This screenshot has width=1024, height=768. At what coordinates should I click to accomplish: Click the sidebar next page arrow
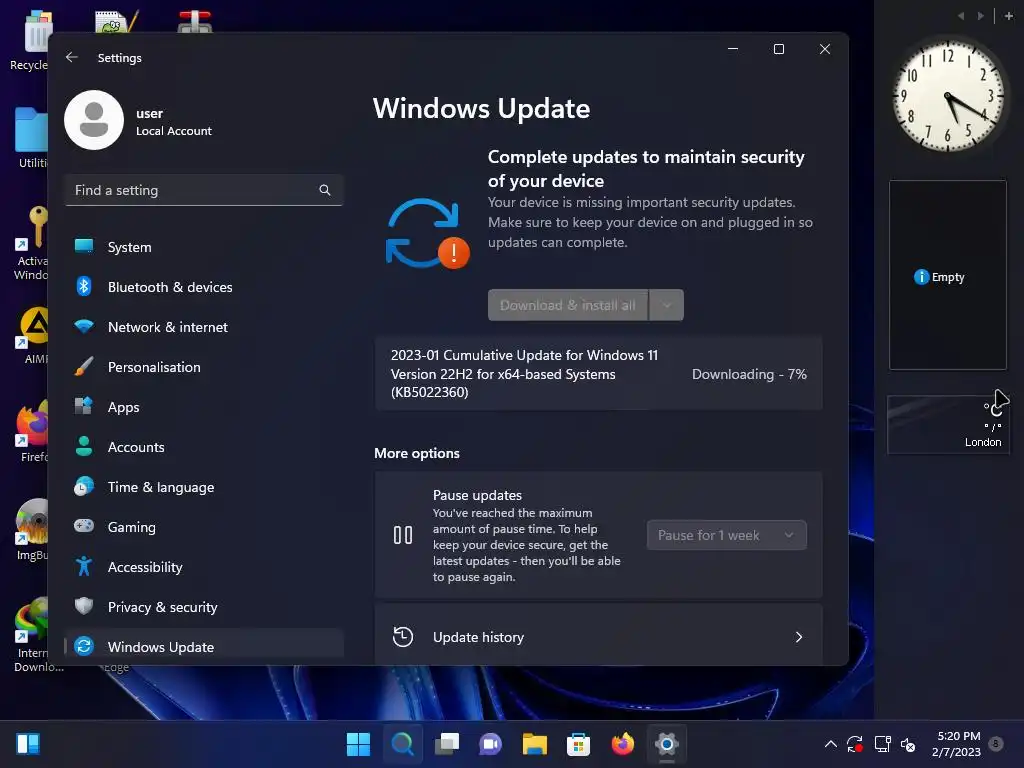pos(981,16)
